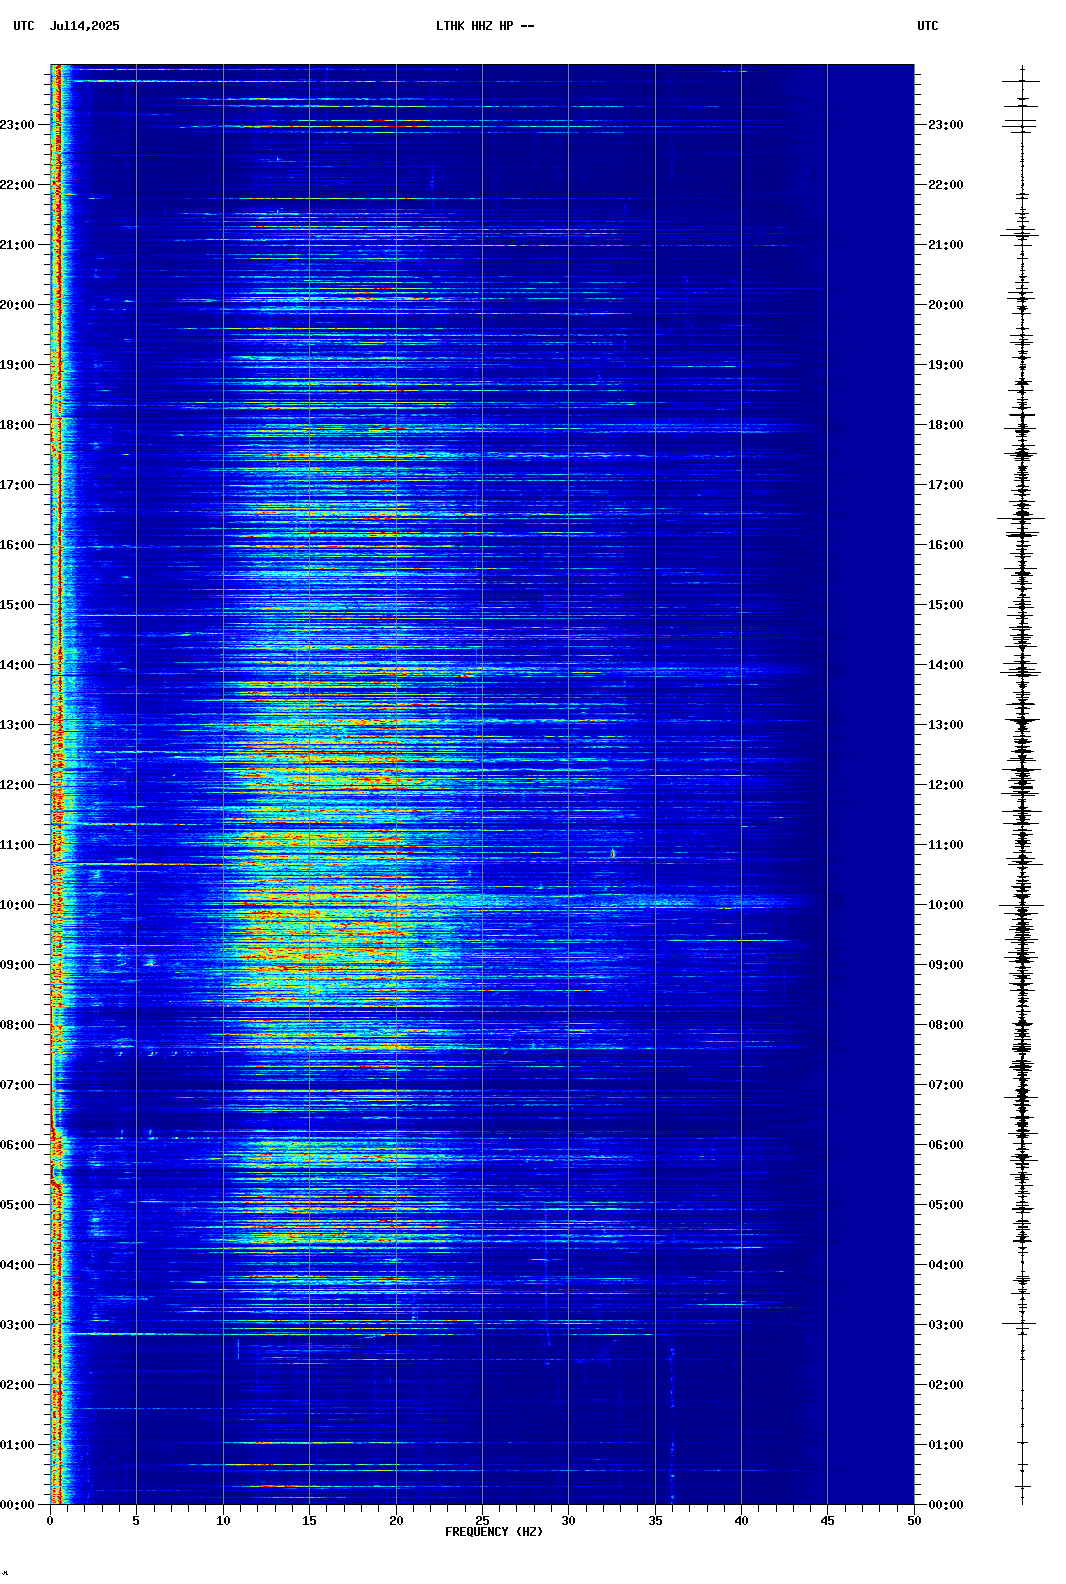The width and height of the screenshot is (1066, 1584).
Task: Click 13:00 on the right time axis
Action: 946,725
